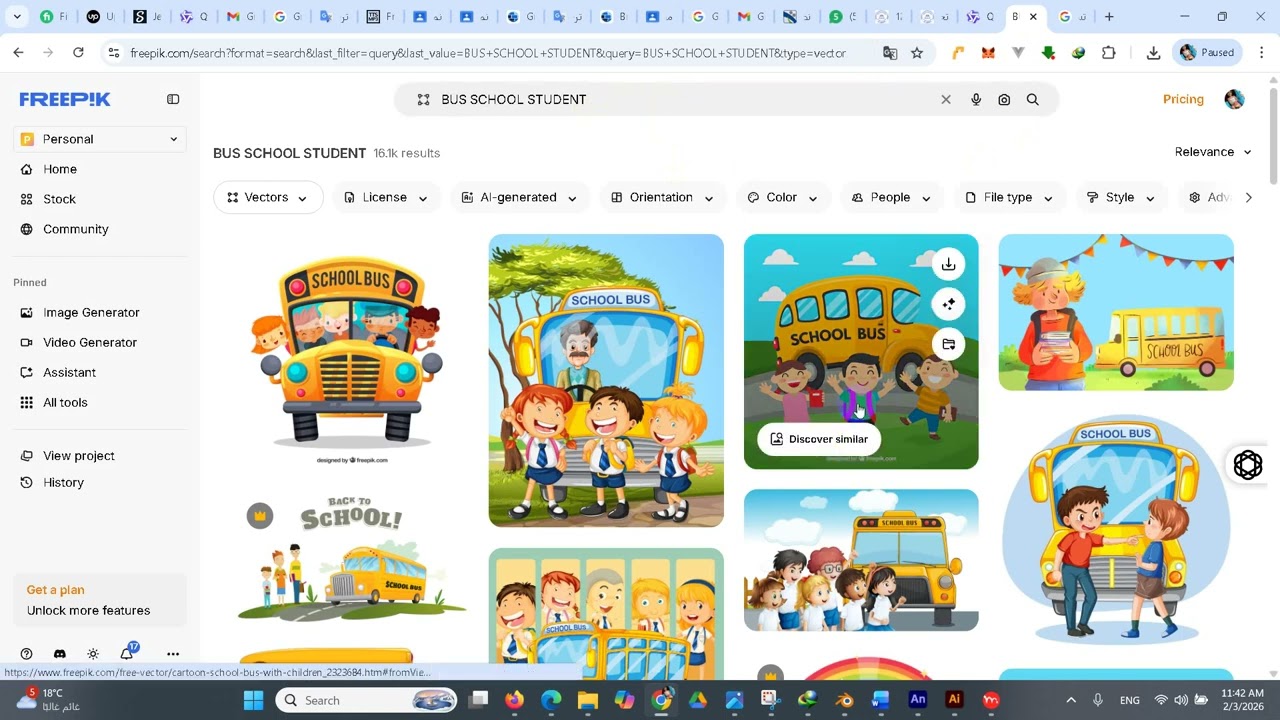Open Chrome extensions puzzle icon
This screenshot has width=1280, height=720.
tap(1108, 53)
